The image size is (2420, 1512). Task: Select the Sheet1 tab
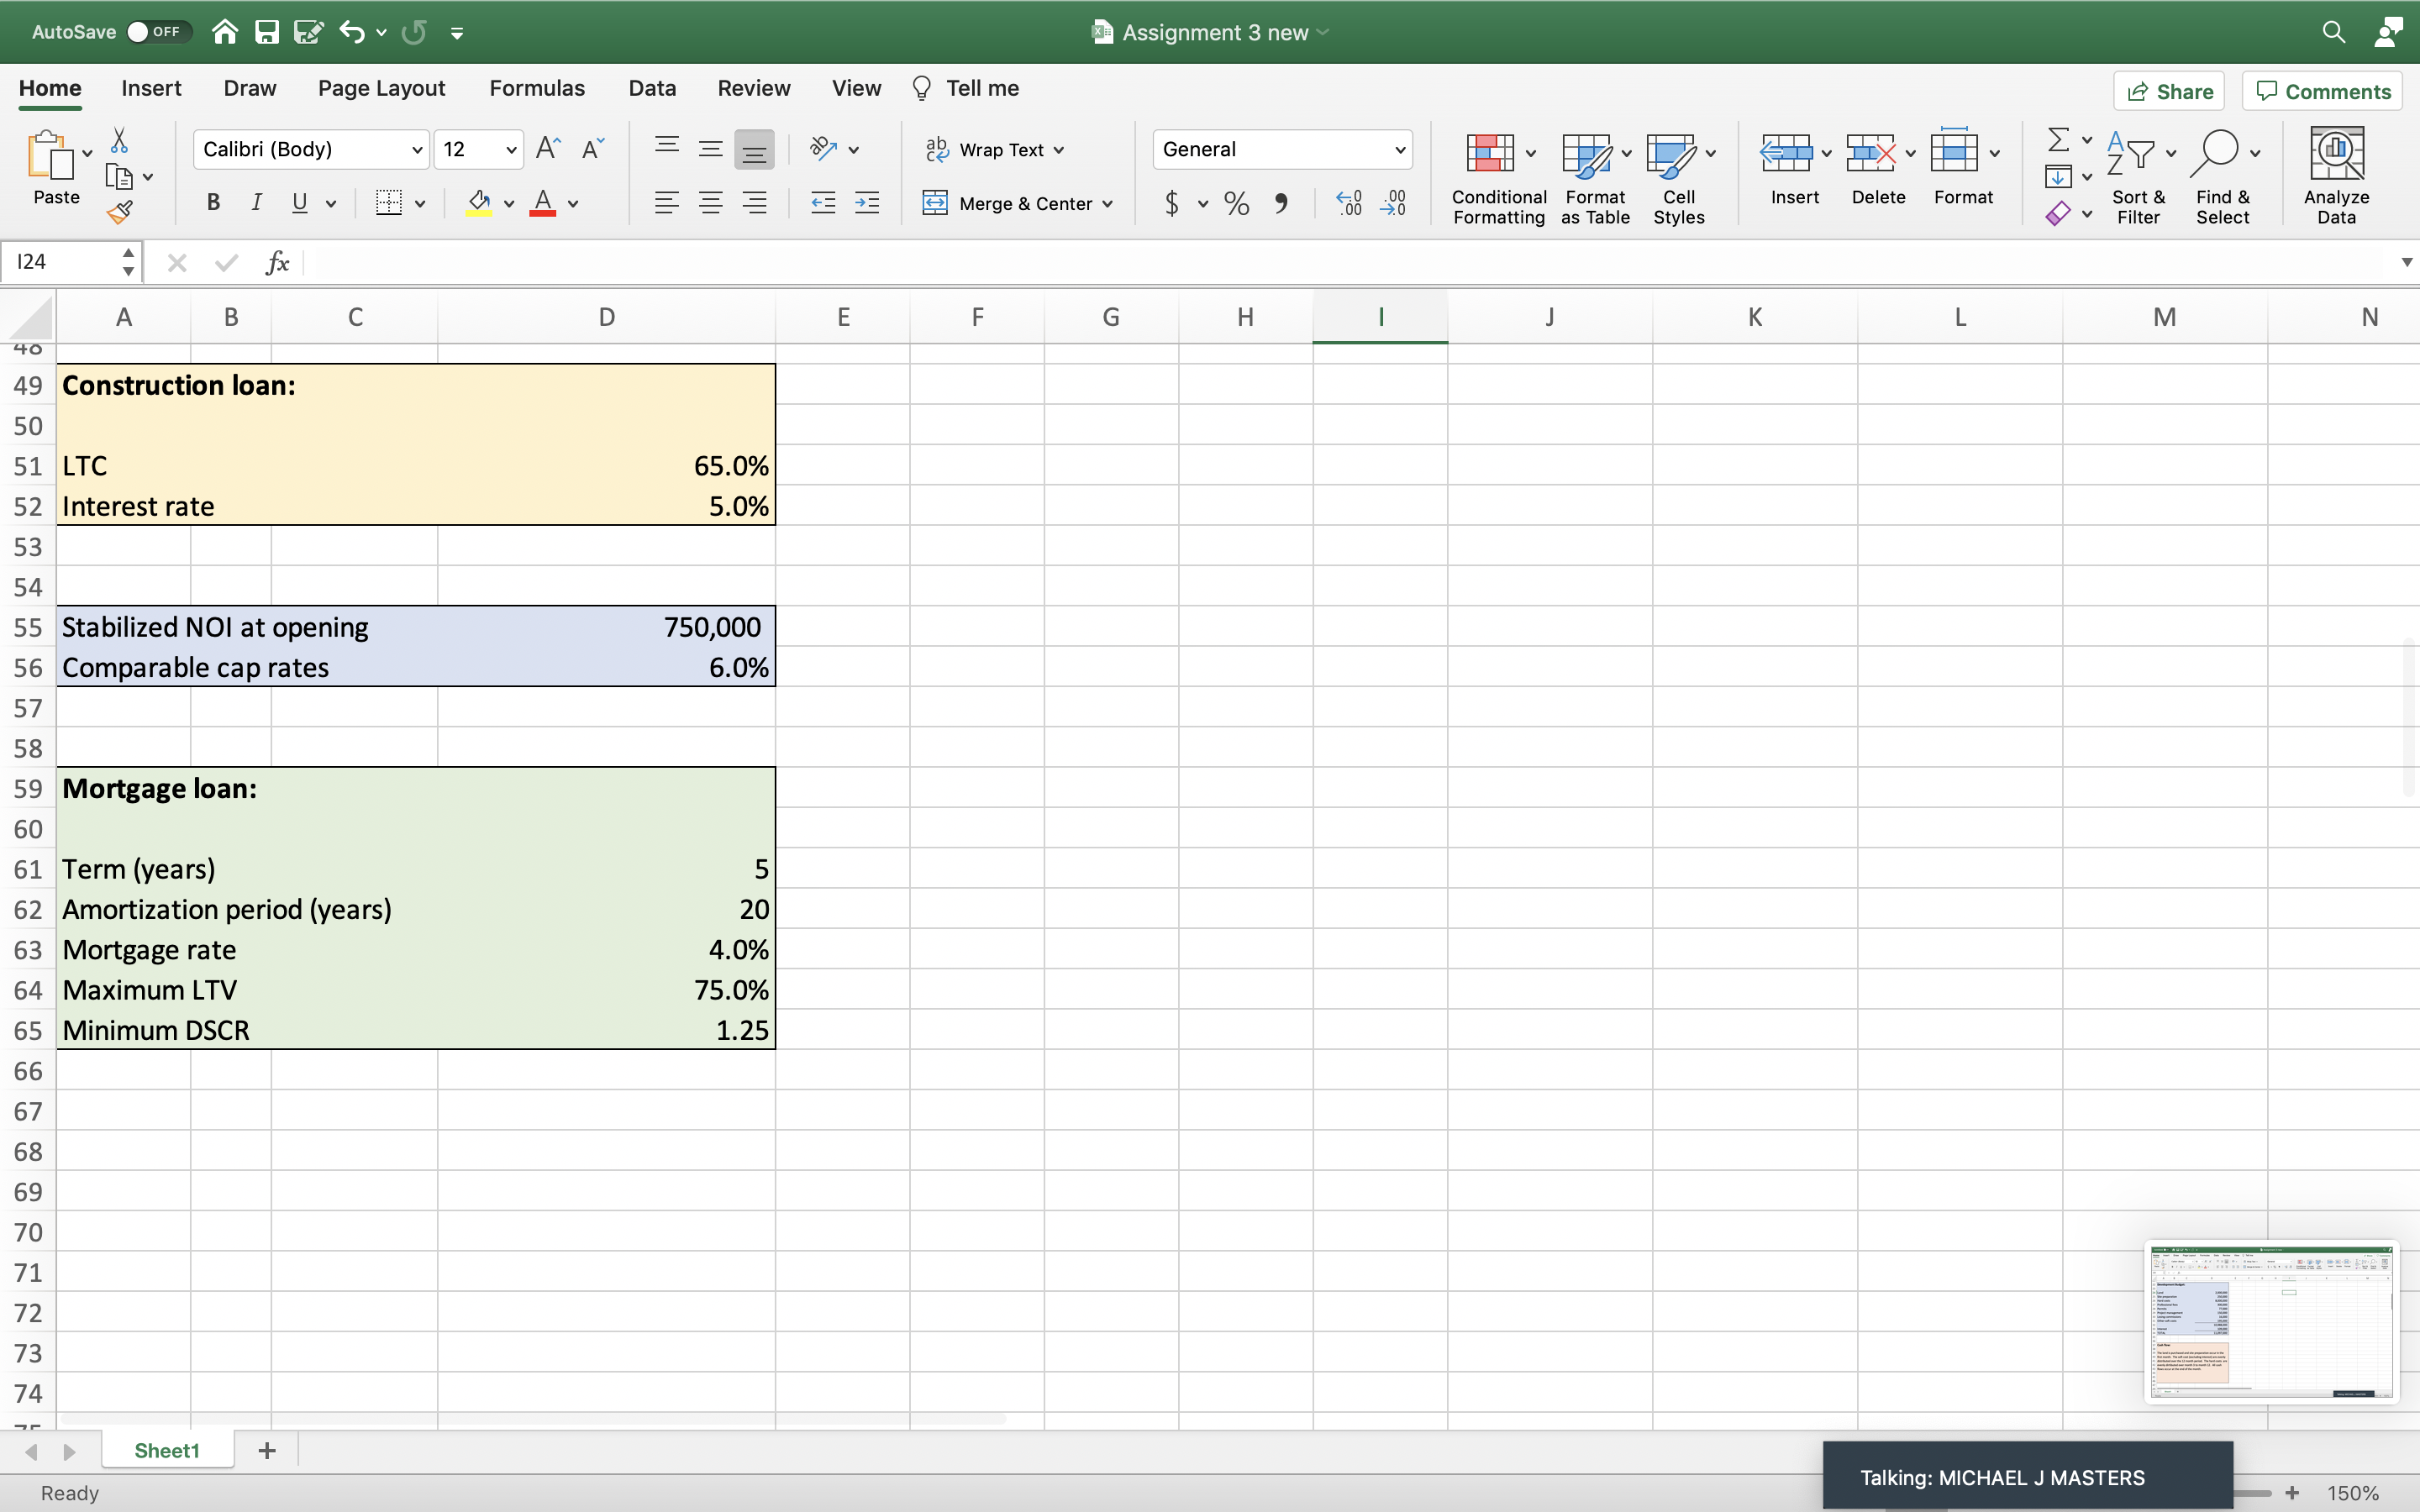[167, 1450]
